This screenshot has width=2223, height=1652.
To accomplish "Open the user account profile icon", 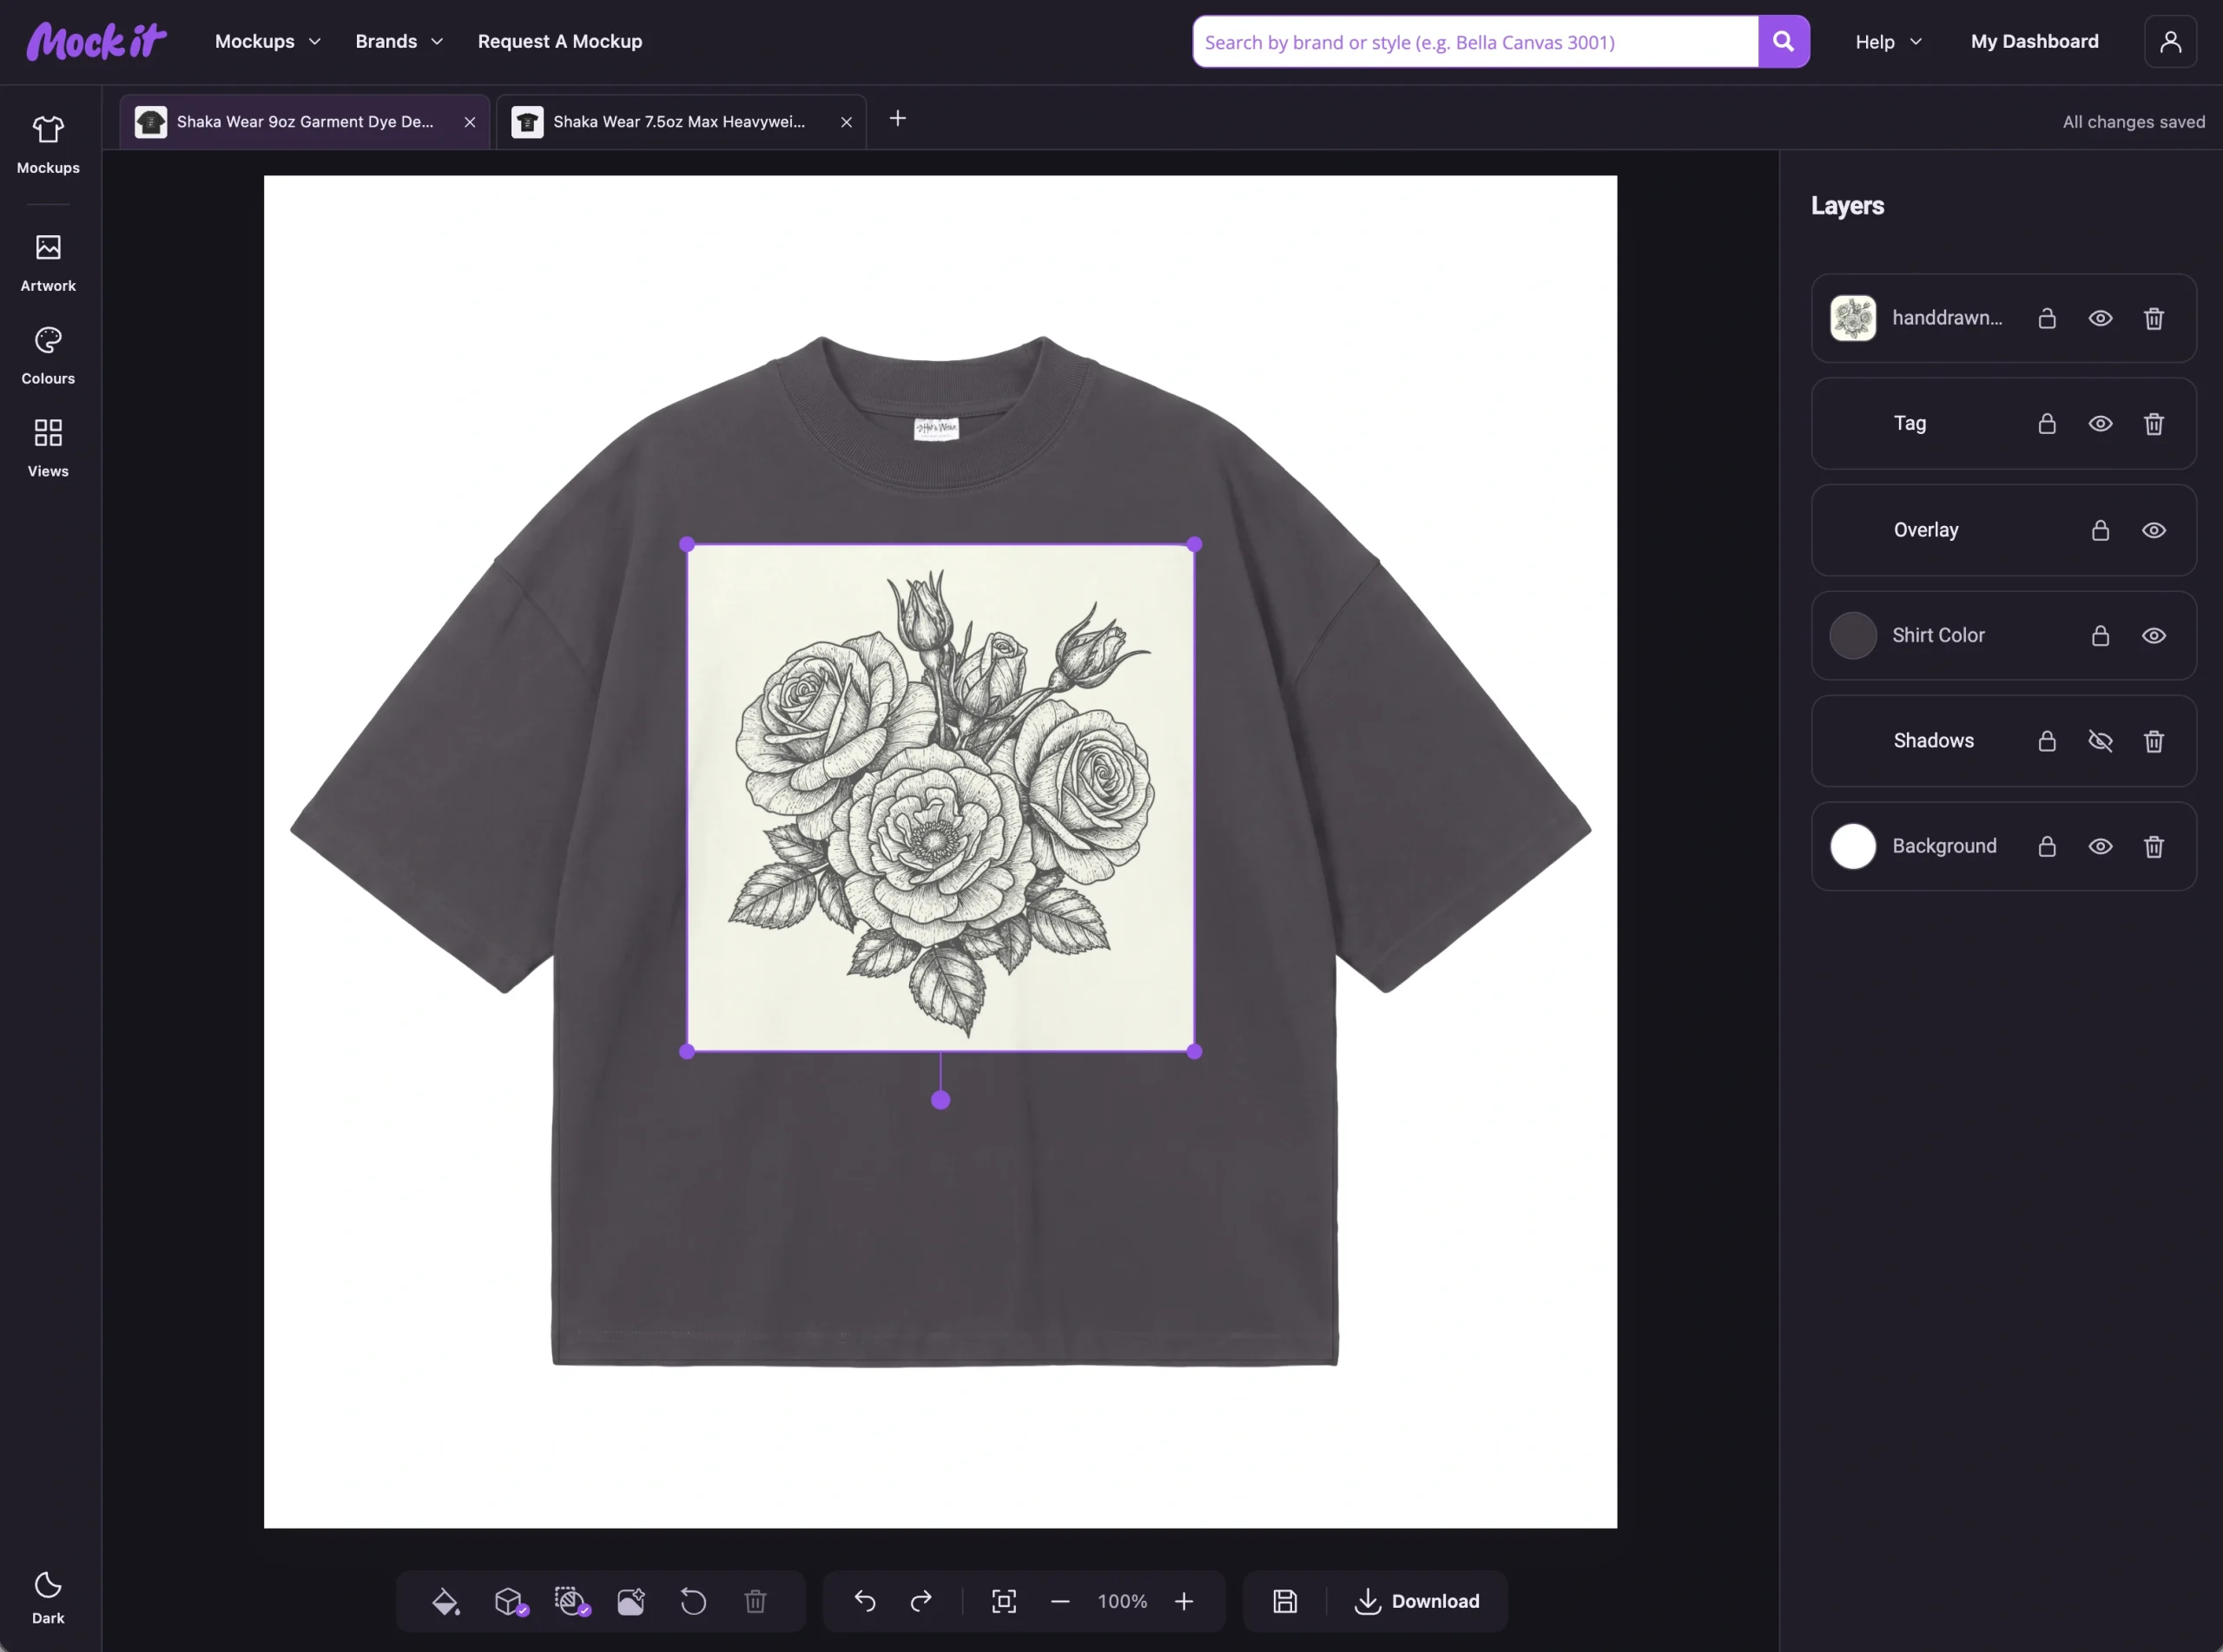I will (2170, 41).
